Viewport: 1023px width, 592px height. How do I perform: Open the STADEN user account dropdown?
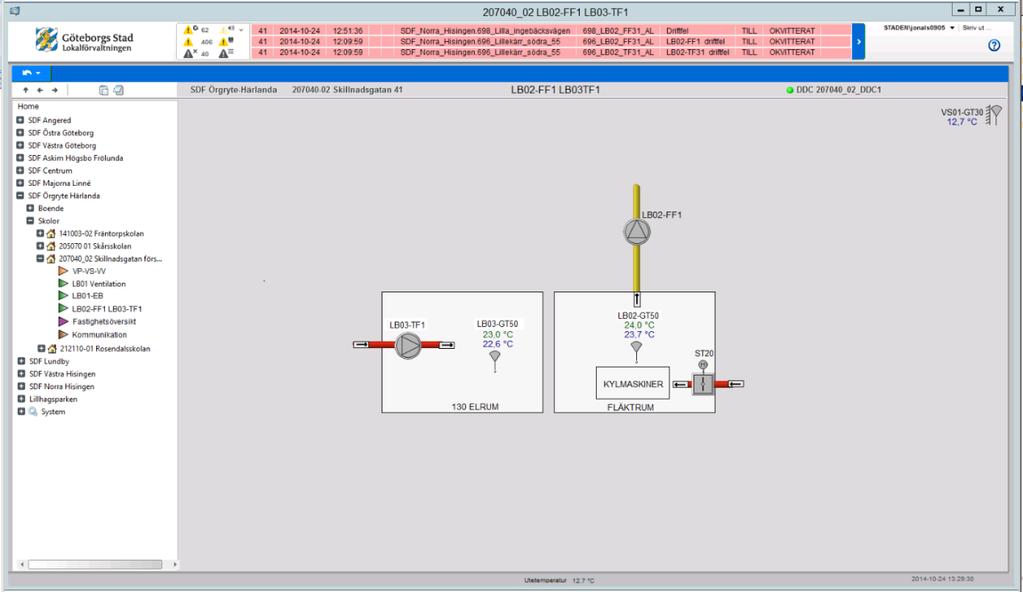pos(919,28)
